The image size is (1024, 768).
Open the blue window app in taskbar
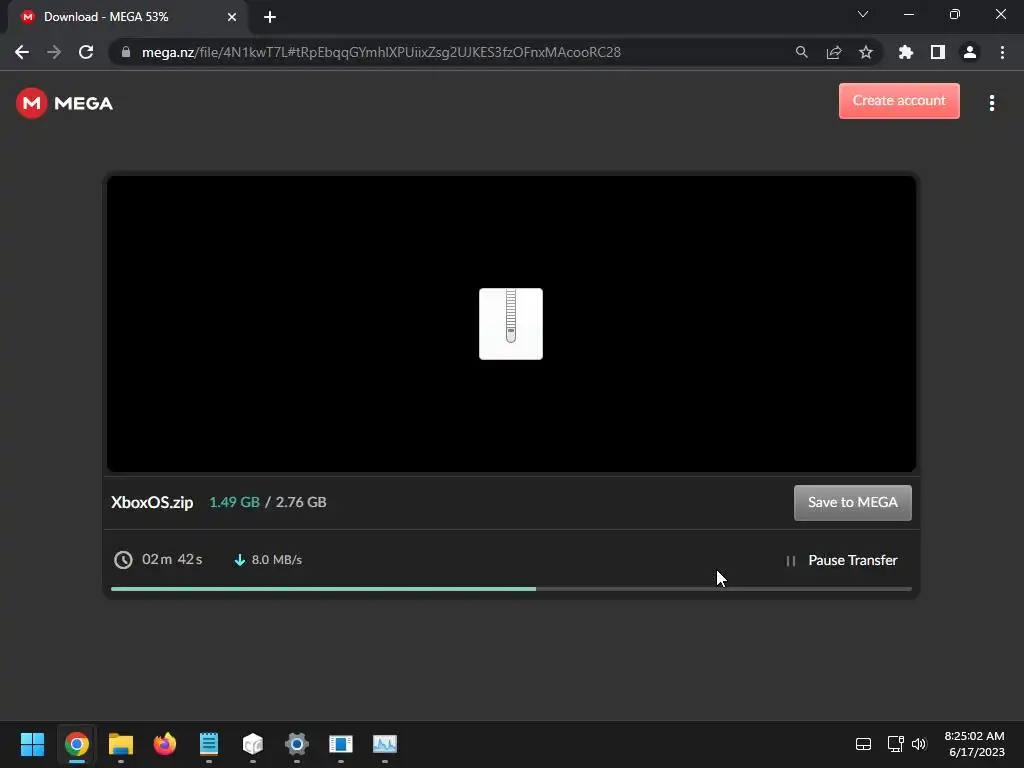[341, 744]
